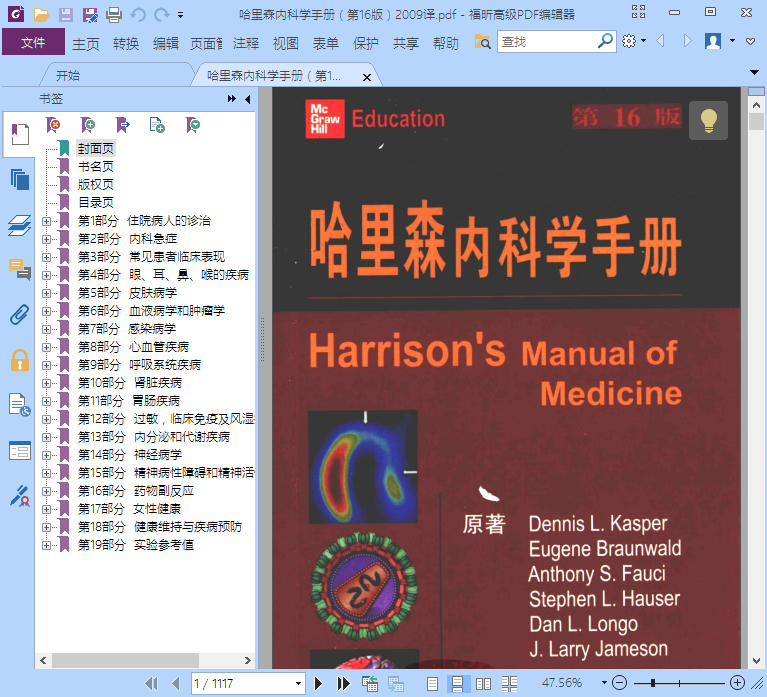Expand 第14部分 神经病学 bookmark node
The height and width of the screenshot is (697, 767).
(x=46, y=455)
